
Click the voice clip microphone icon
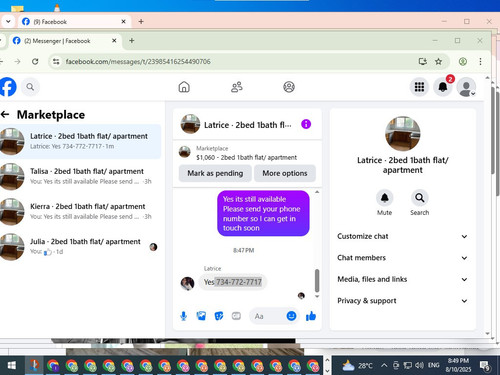point(183,316)
